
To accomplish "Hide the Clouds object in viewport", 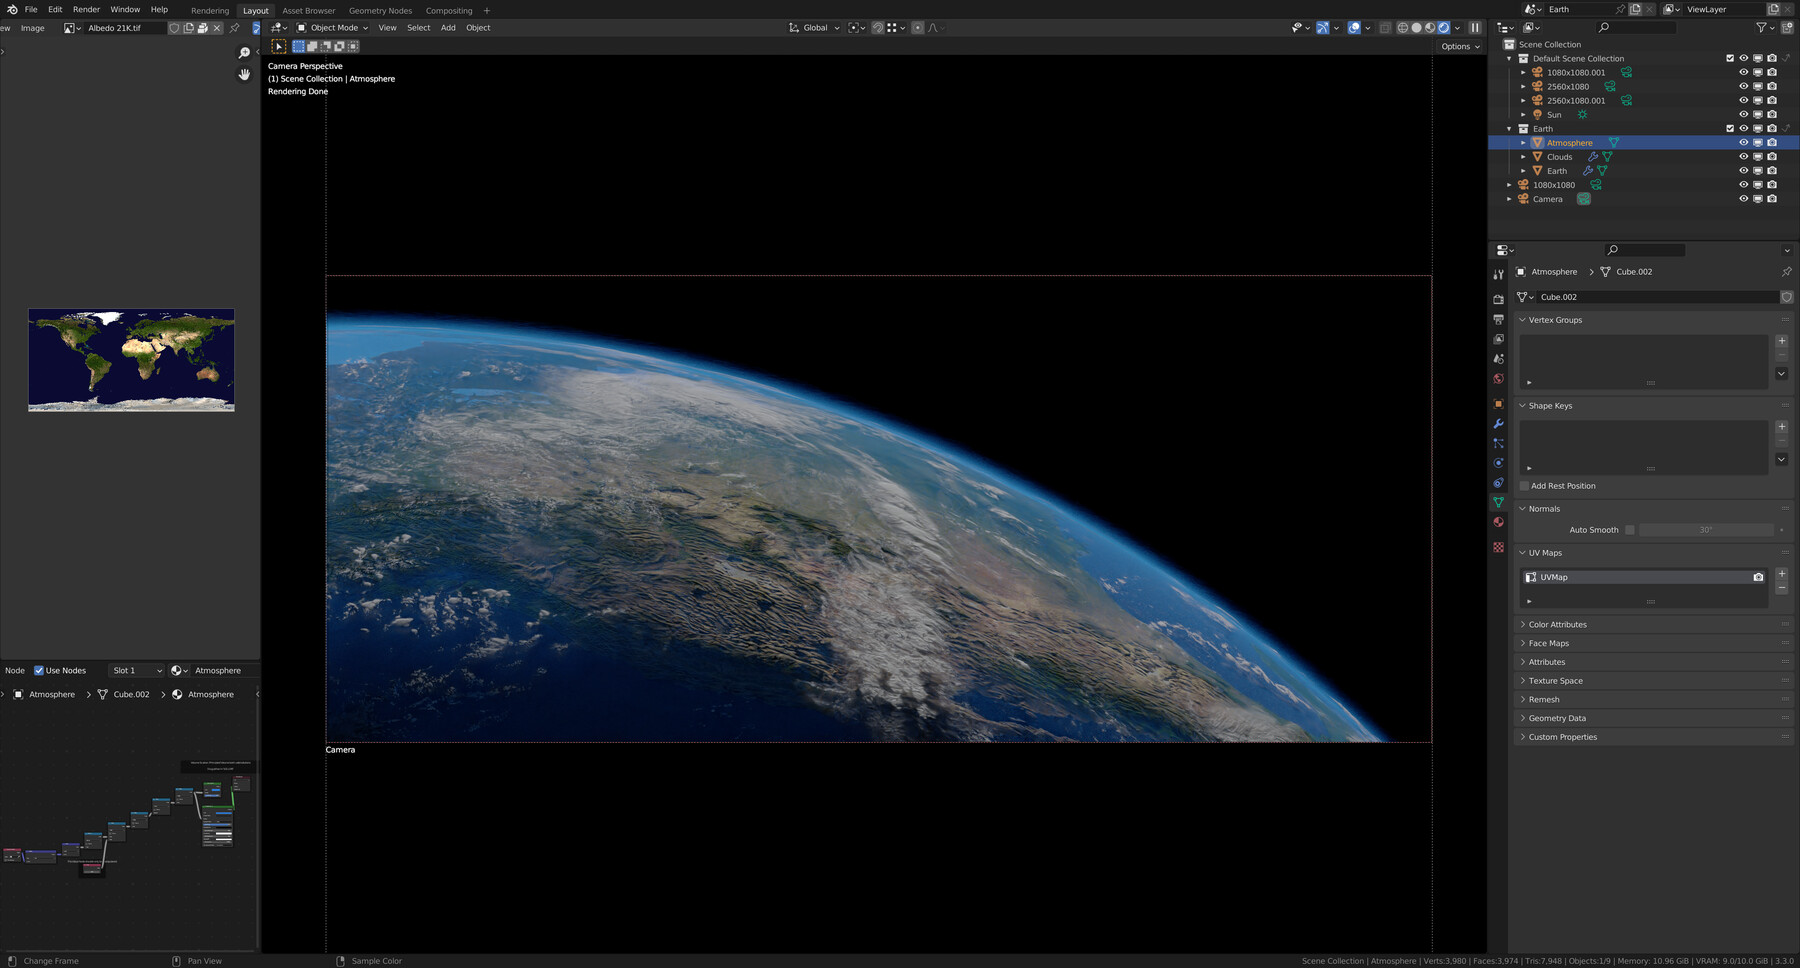I will (1743, 157).
